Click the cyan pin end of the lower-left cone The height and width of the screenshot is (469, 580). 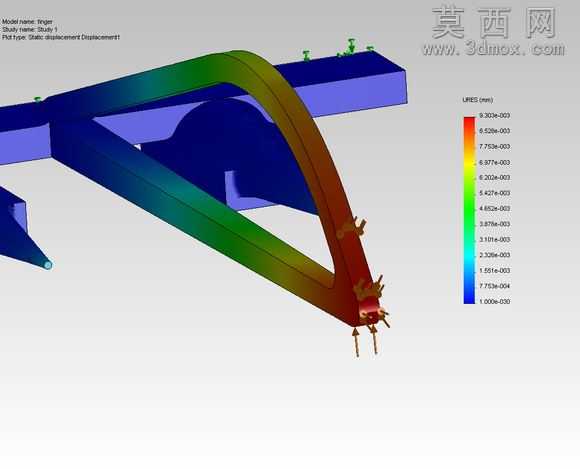[x=48, y=265]
